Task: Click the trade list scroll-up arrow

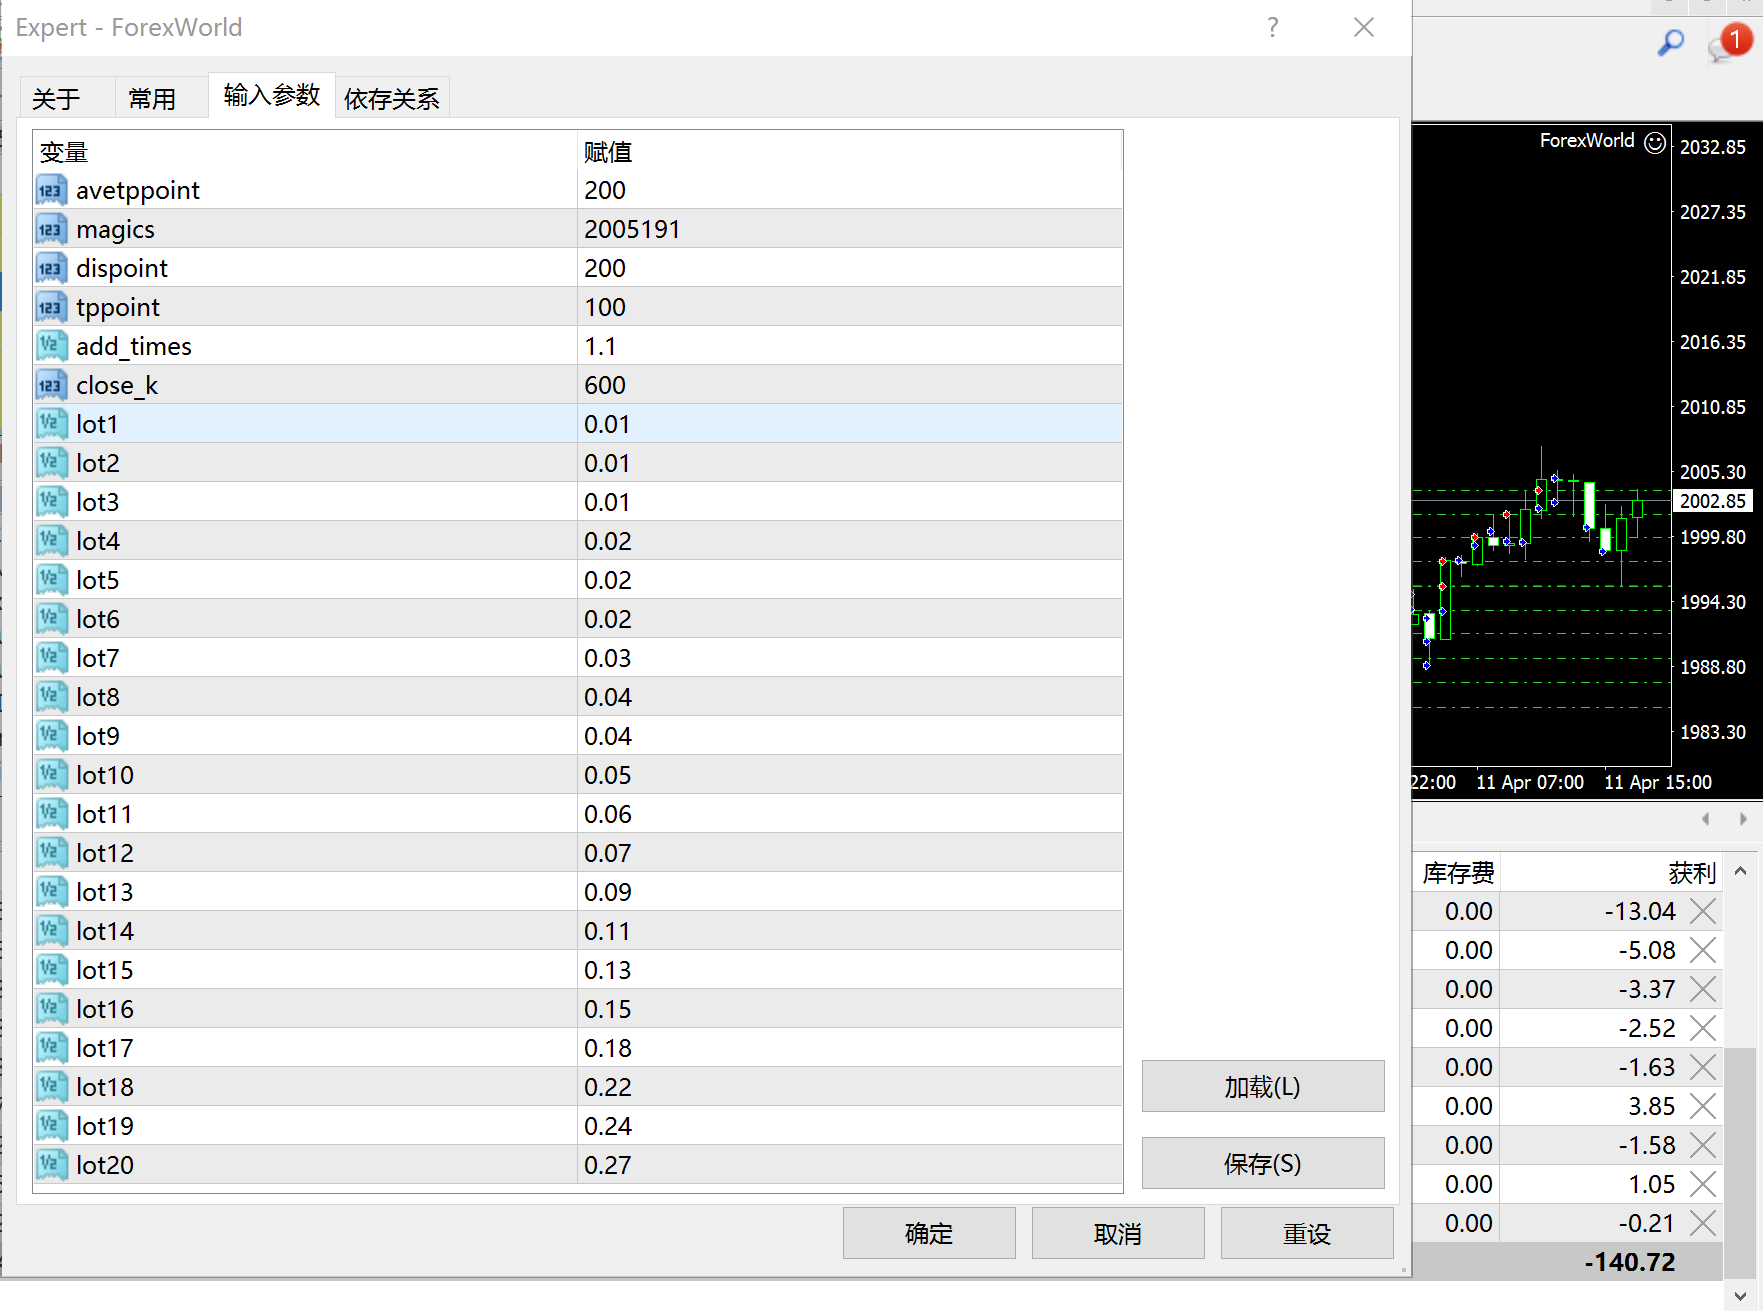Action: pyautogui.click(x=1741, y=871)
